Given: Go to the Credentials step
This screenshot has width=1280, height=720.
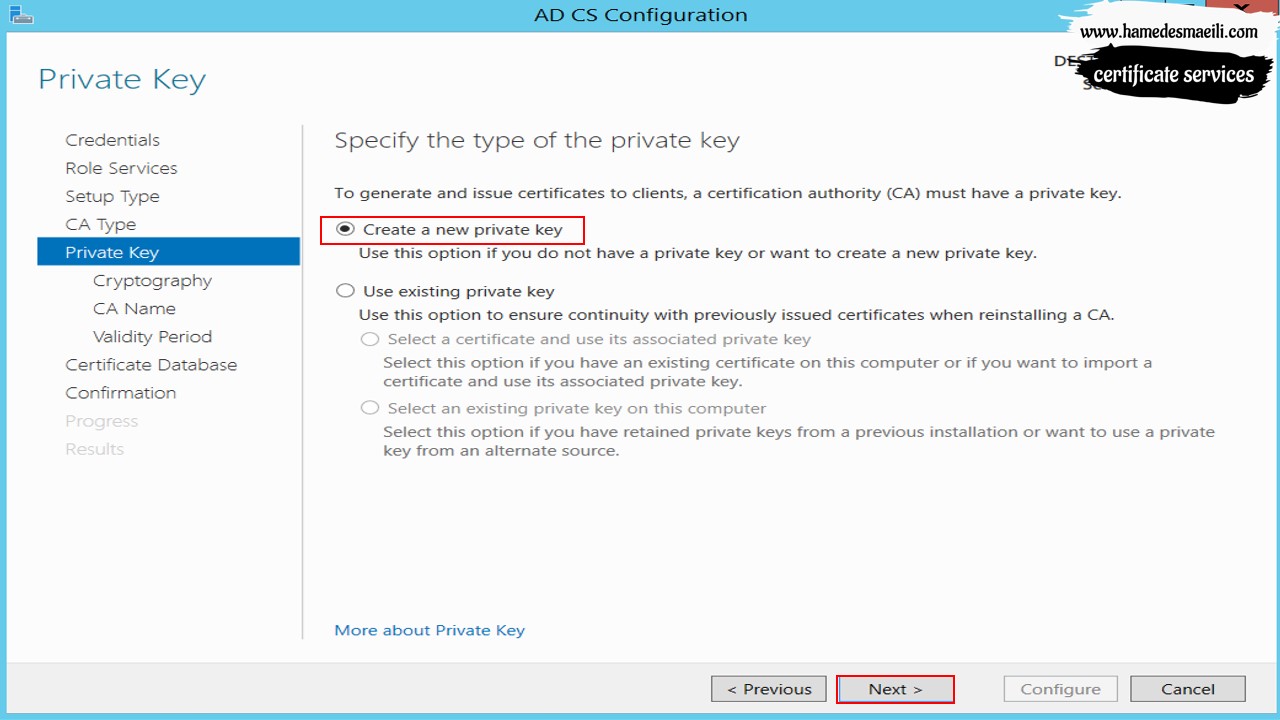Looking at the screenshot, I should pyautogui.click(x=112, y=140).
